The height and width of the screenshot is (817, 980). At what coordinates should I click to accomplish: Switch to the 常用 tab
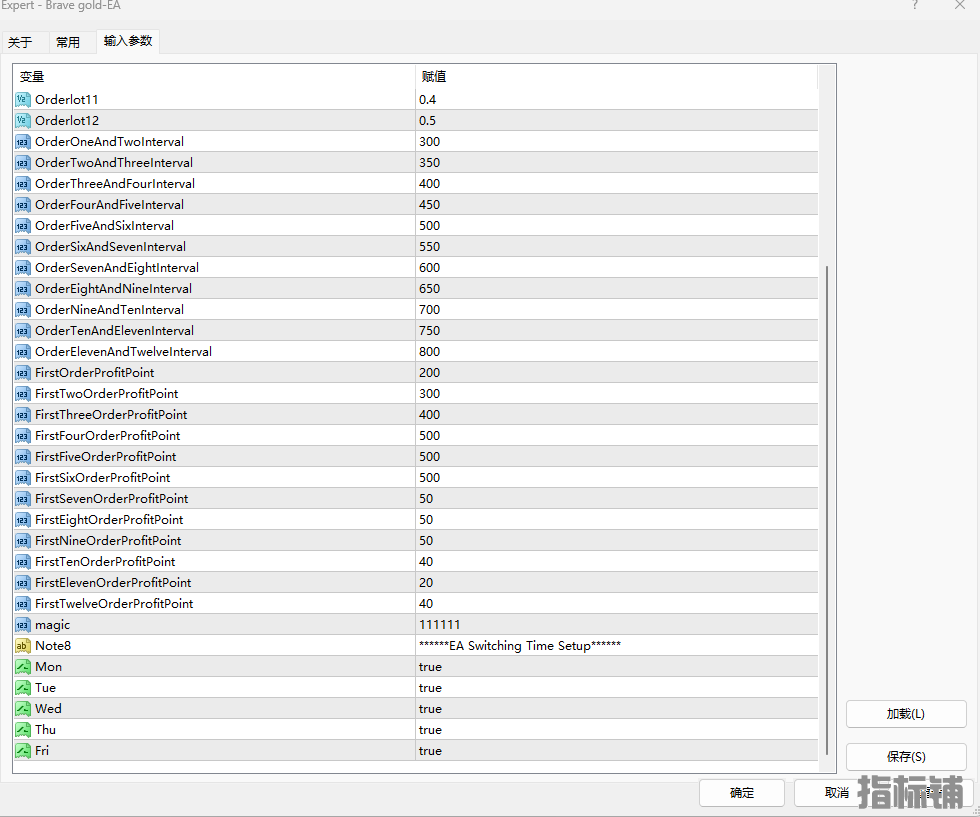68,42
